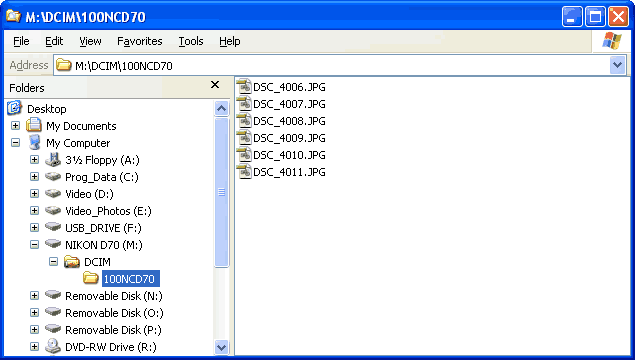Viewport: 635px width, 360px height.
Task: Click the DSC_4007.JPG file icon
Action: (244, 104)
